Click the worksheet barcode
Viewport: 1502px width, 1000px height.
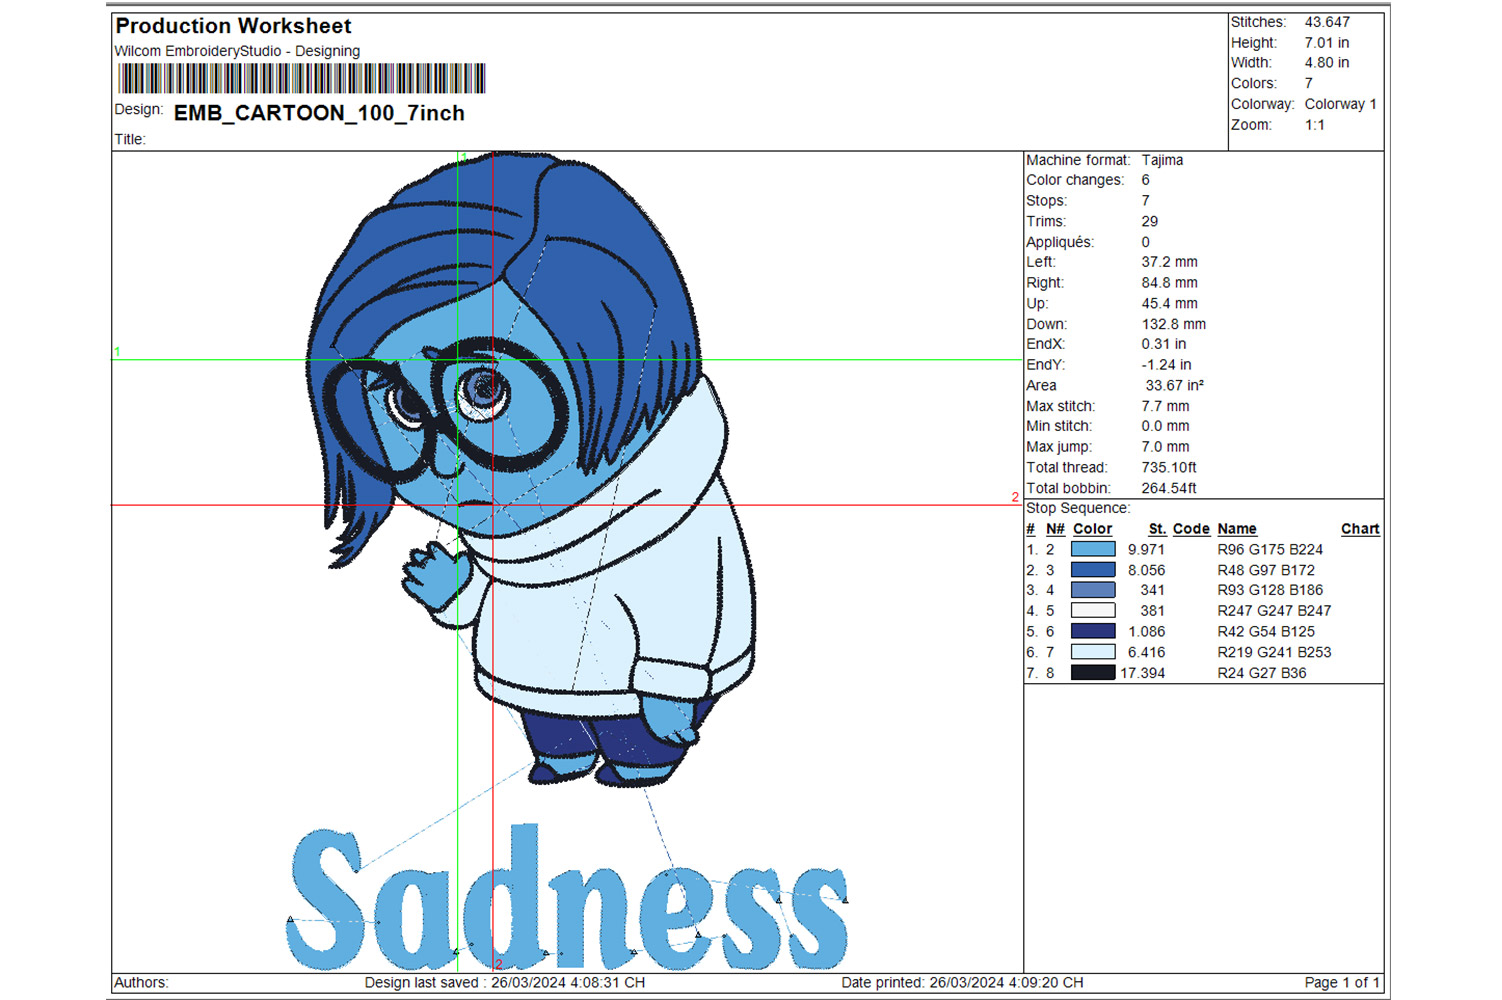click(x=301, y=79)
